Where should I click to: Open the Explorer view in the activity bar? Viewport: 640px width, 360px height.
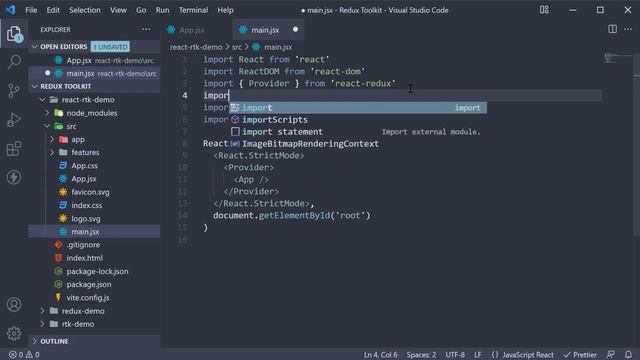(14, 33)
